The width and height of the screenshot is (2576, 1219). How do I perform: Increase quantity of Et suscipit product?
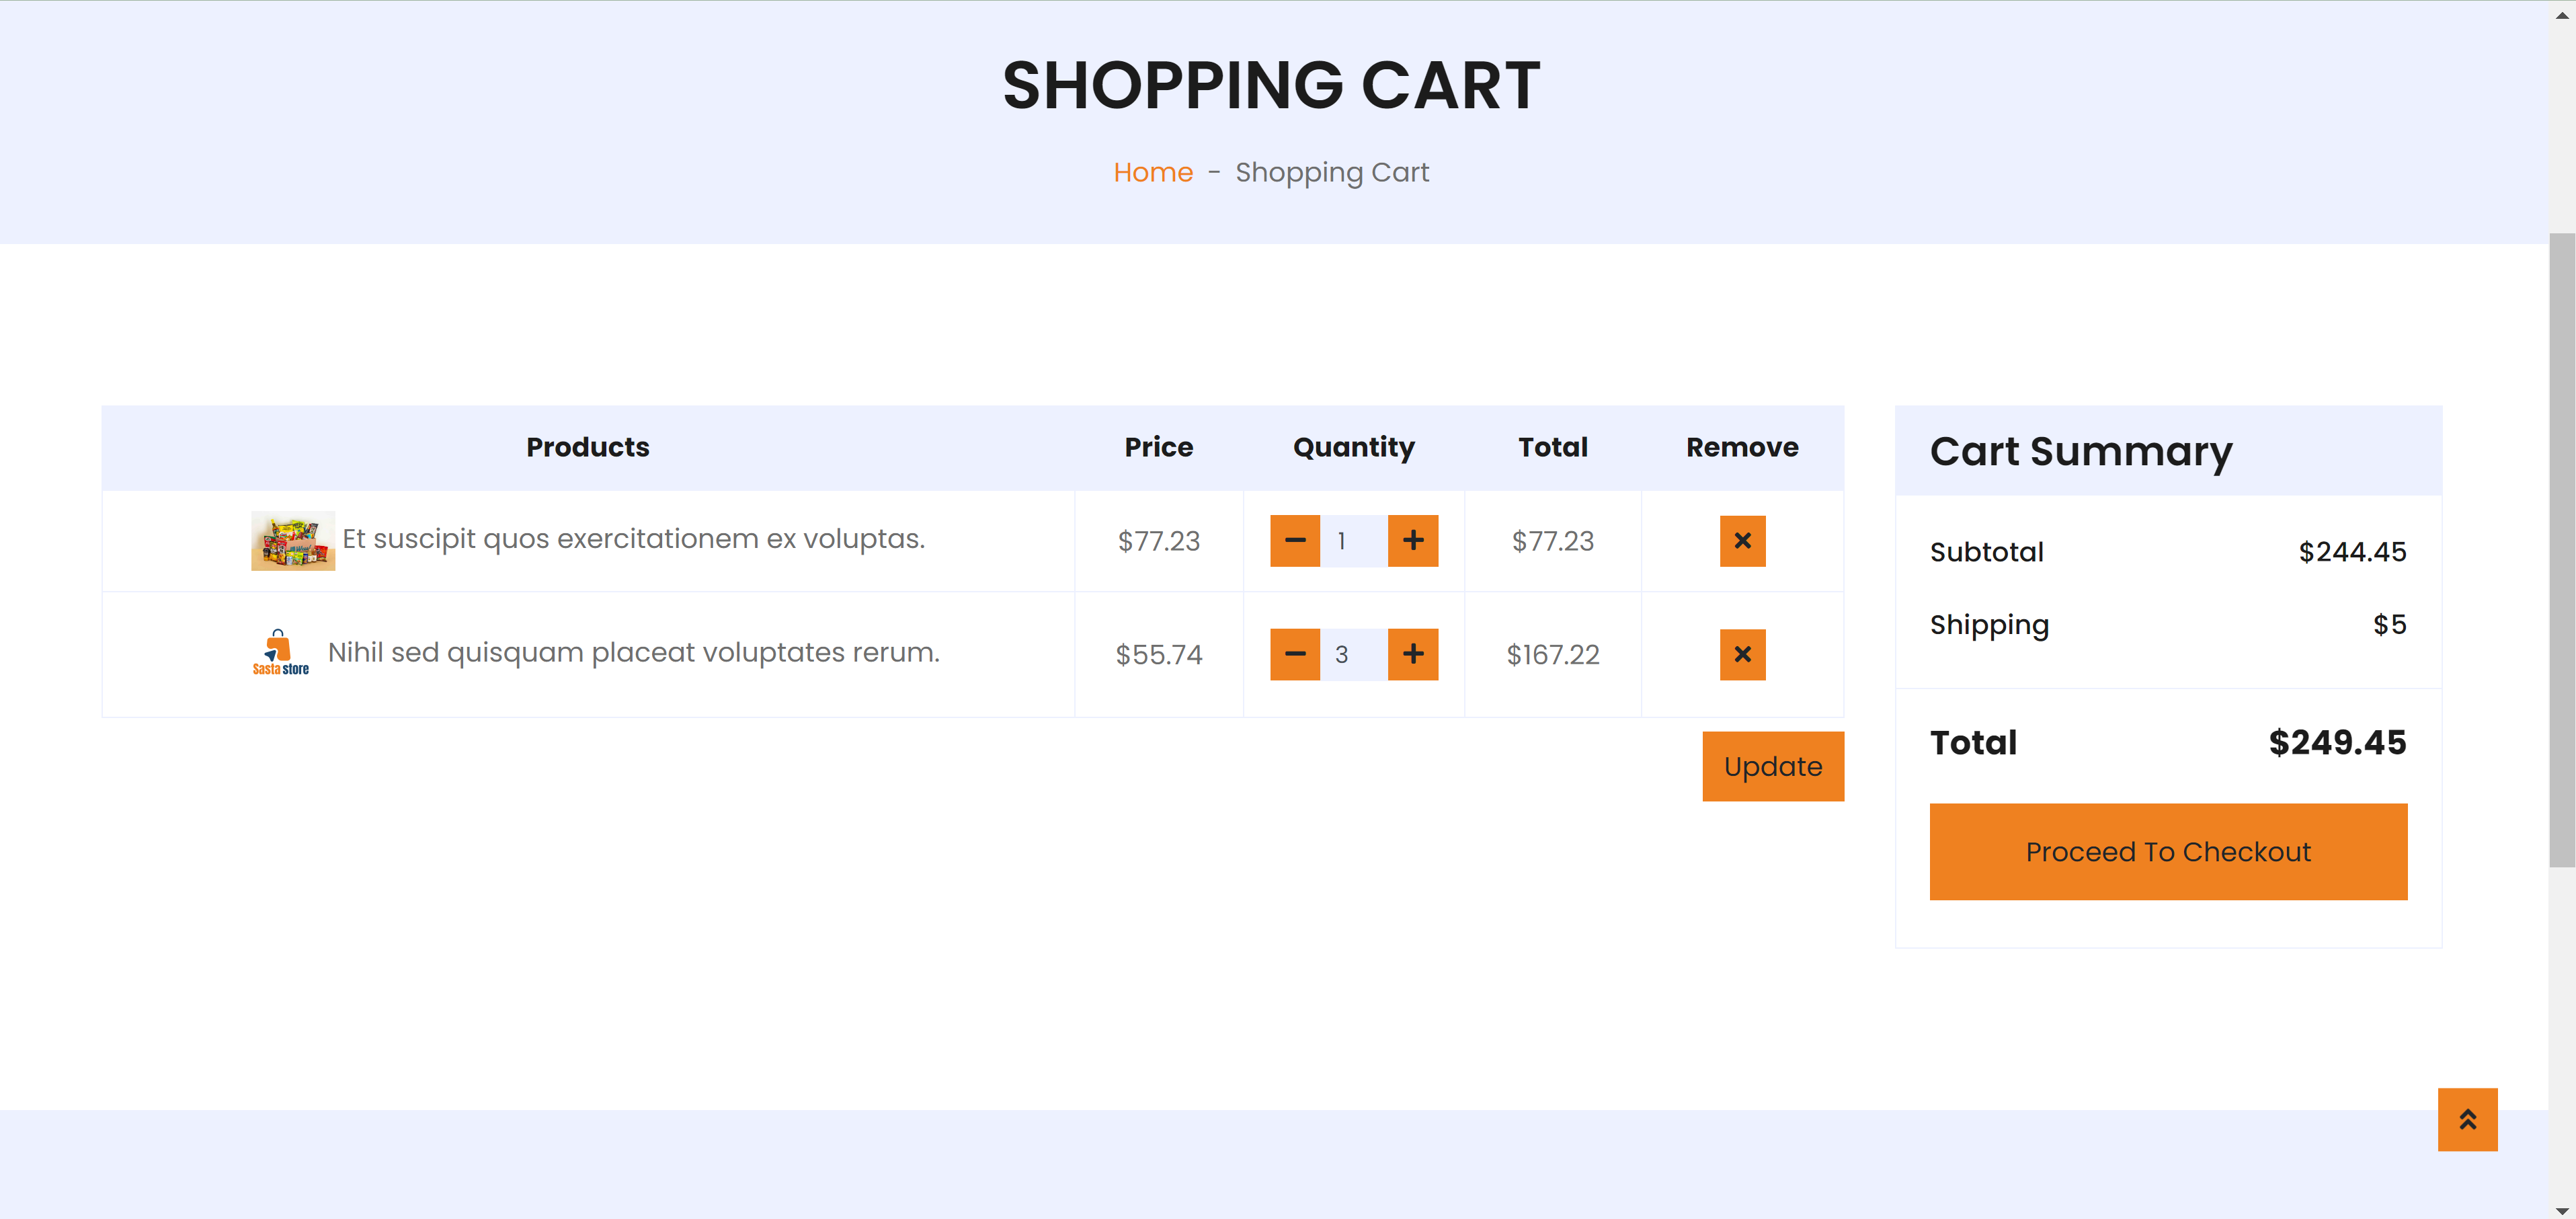[1413, 541]
